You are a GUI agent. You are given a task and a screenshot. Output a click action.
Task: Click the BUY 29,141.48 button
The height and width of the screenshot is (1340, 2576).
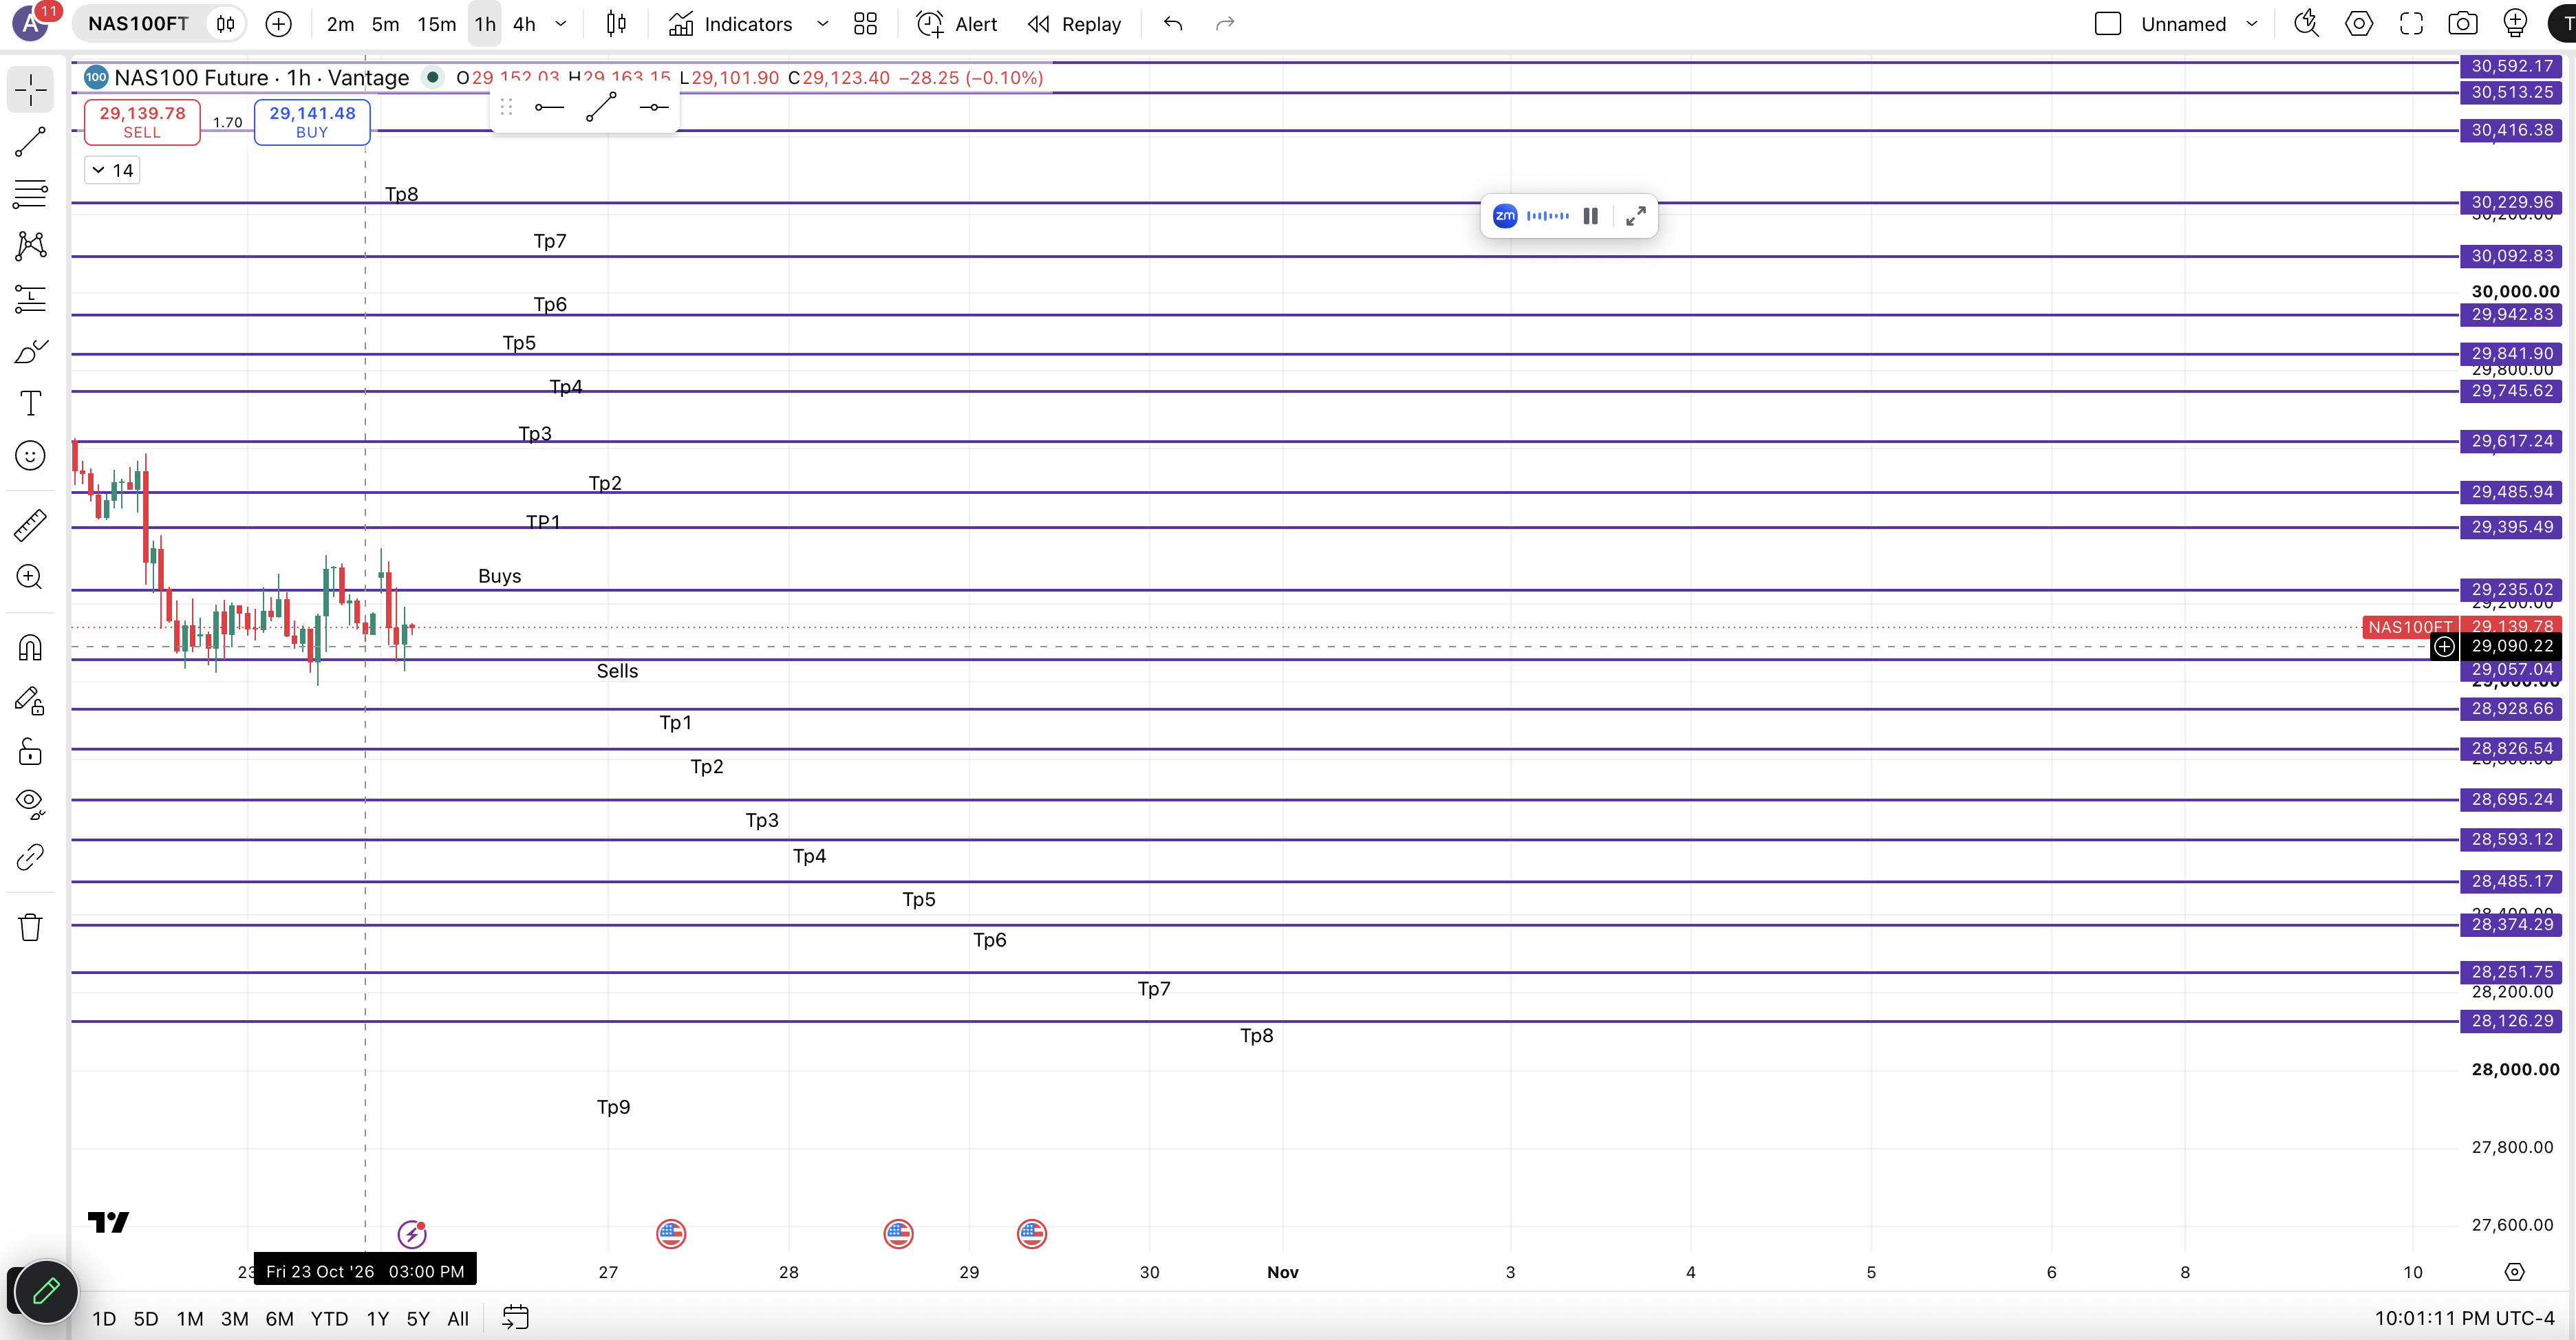coord(312,122)
